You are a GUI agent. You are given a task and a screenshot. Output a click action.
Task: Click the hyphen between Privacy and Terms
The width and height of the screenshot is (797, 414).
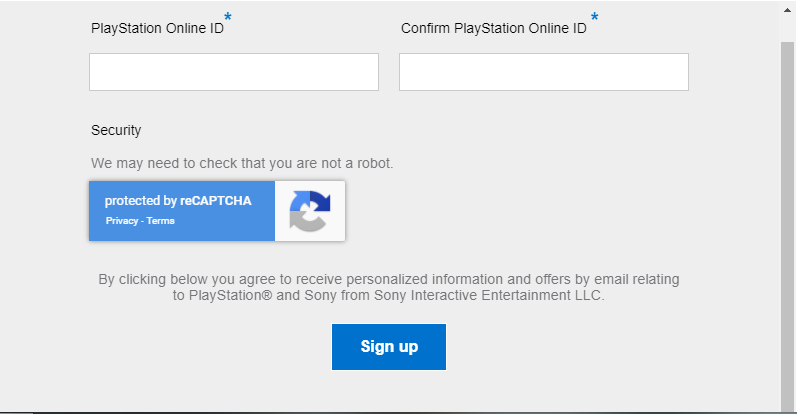click(143, 221)
